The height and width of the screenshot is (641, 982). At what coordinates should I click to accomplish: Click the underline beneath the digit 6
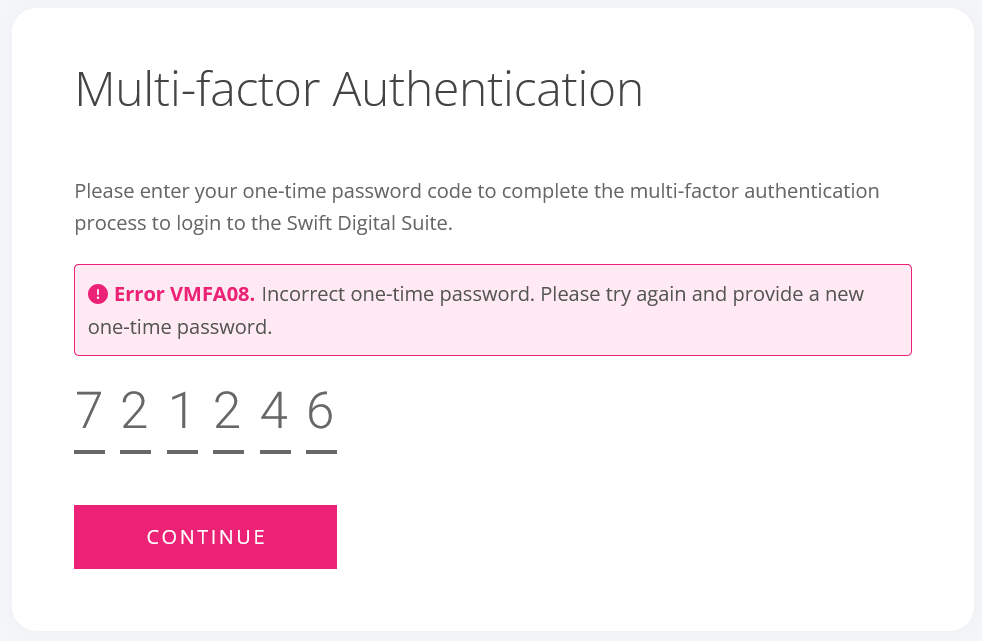pyautogui.click(x=324, y=451)
